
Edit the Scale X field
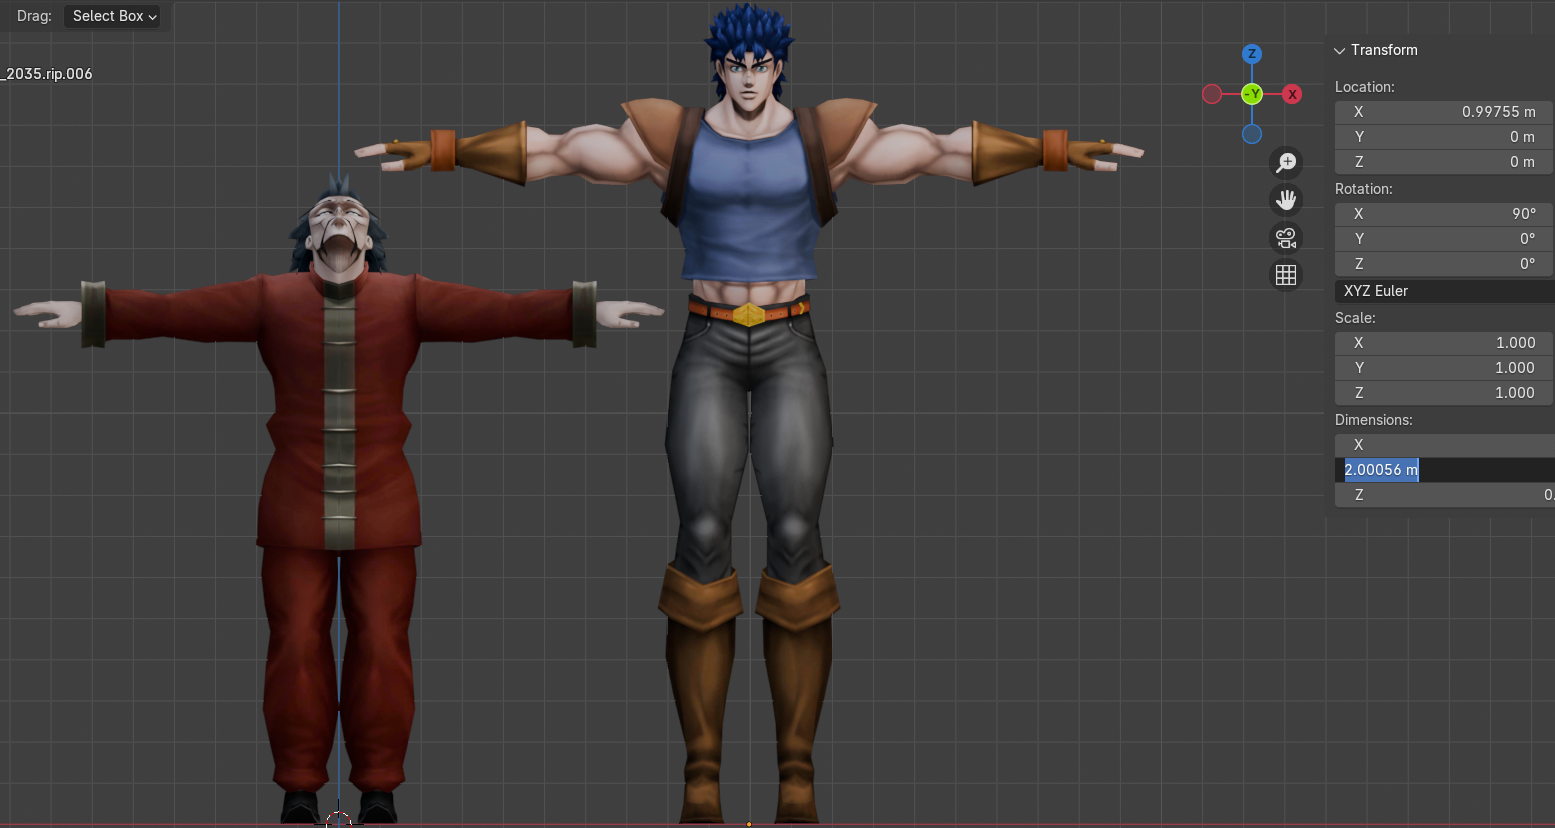point(1444,343)
